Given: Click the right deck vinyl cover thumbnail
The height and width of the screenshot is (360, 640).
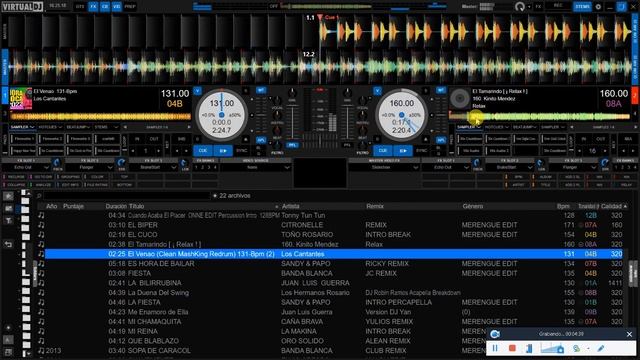Looking at the screenshot, I should 460,98.
